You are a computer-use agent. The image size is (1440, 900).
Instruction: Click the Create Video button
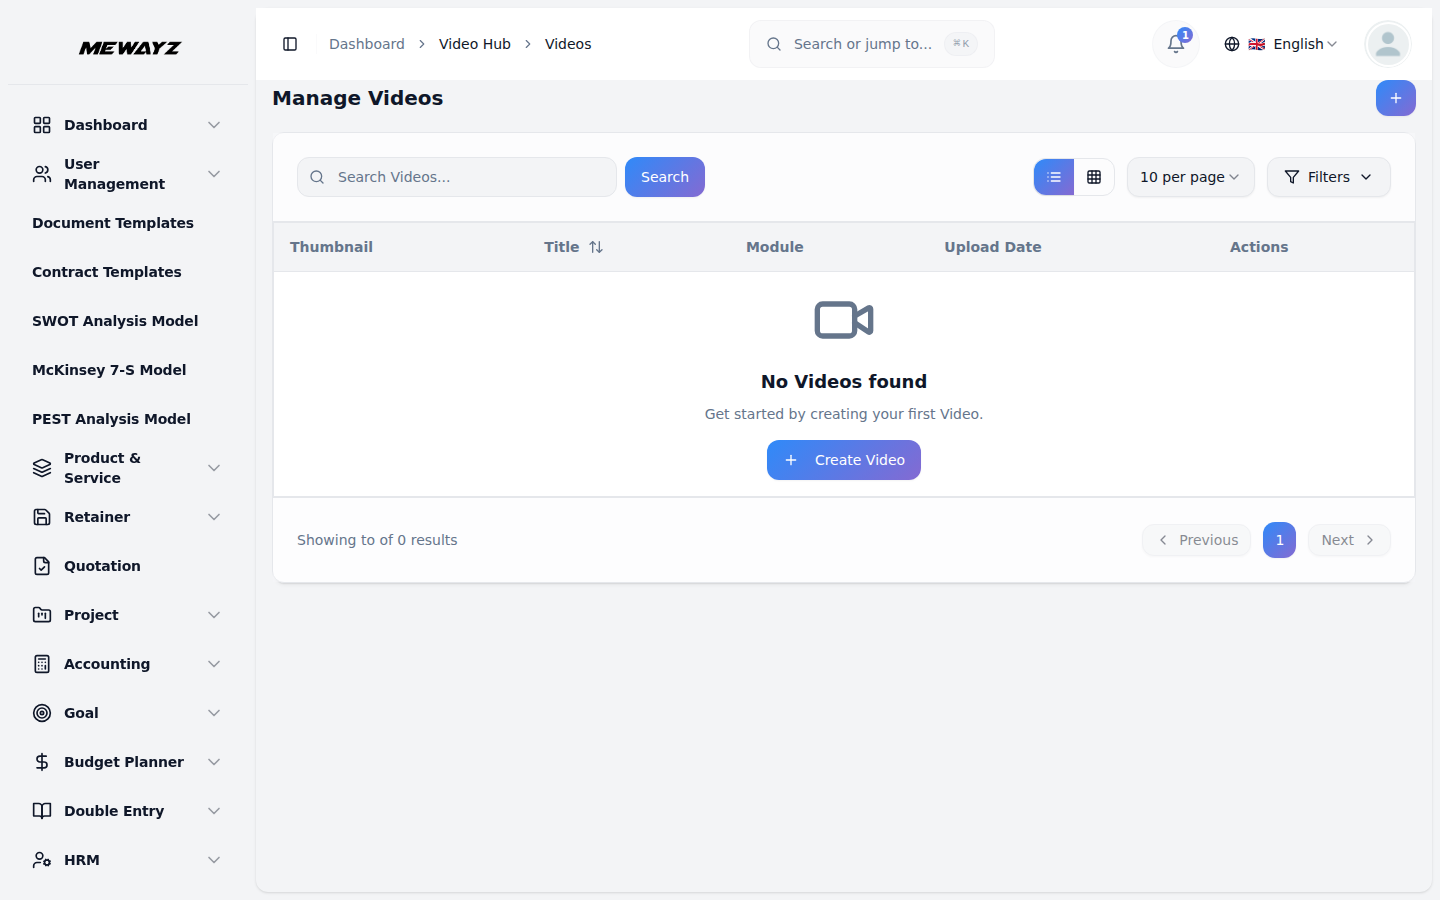(843, 460)
